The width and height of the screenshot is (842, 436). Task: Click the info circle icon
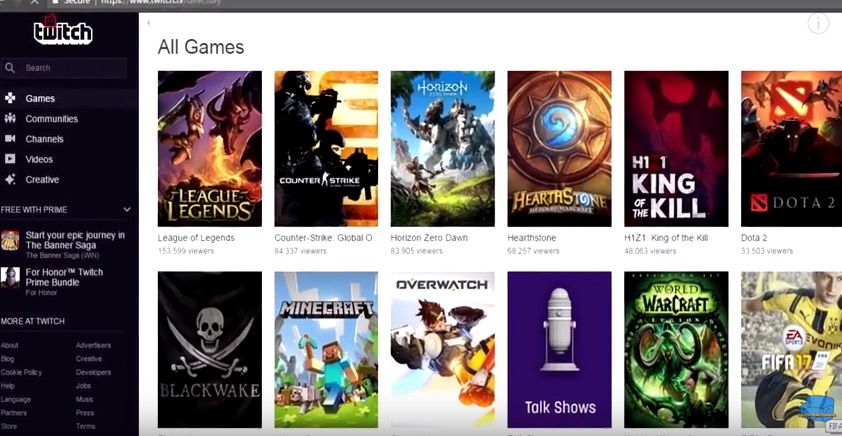coord(818,23)
